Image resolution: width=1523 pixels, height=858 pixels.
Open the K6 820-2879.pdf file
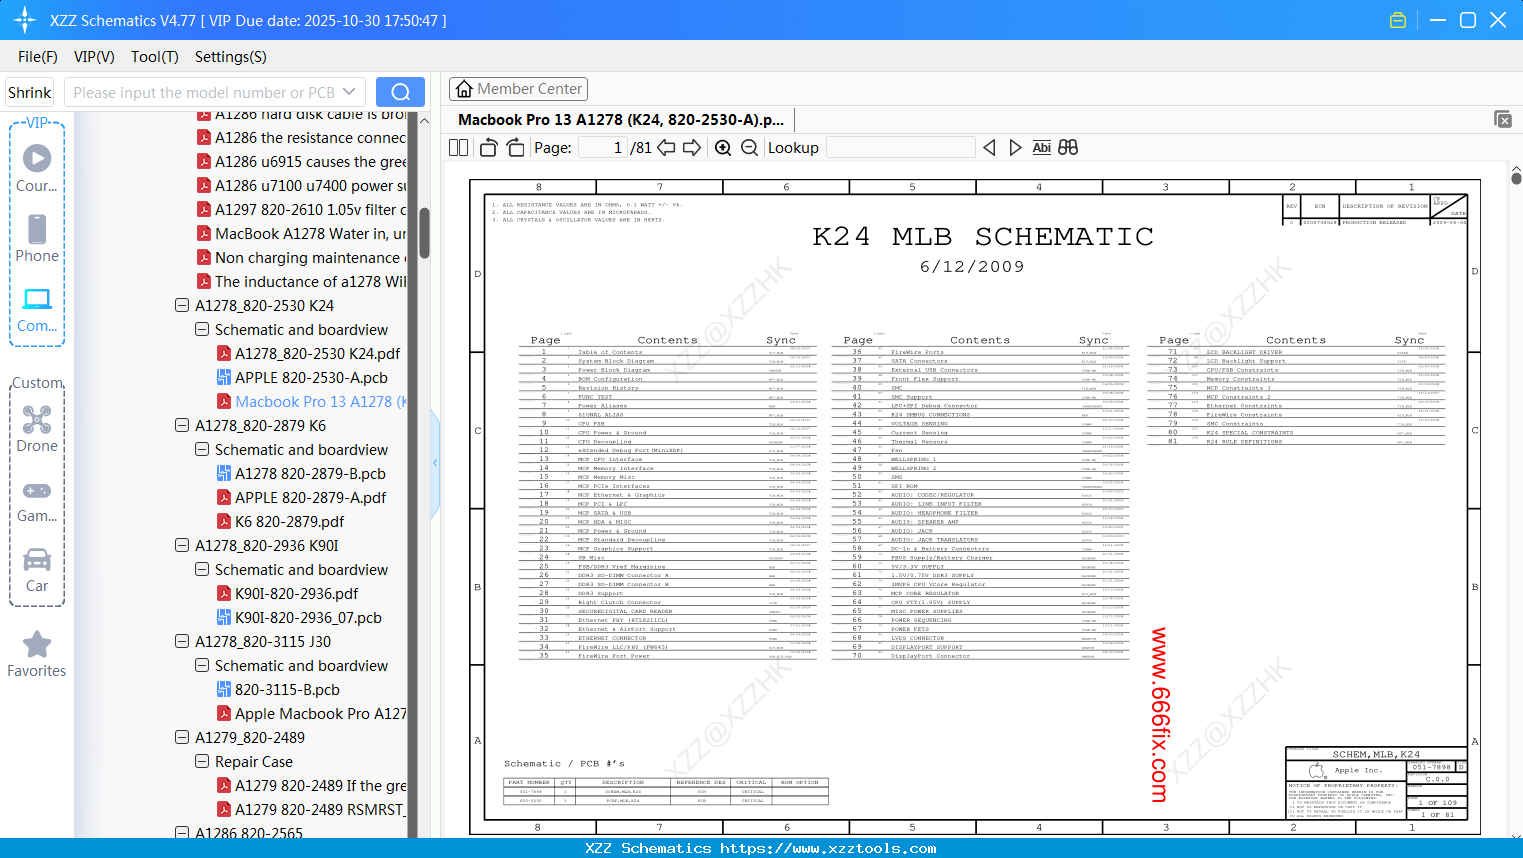[x=289, y=522]
